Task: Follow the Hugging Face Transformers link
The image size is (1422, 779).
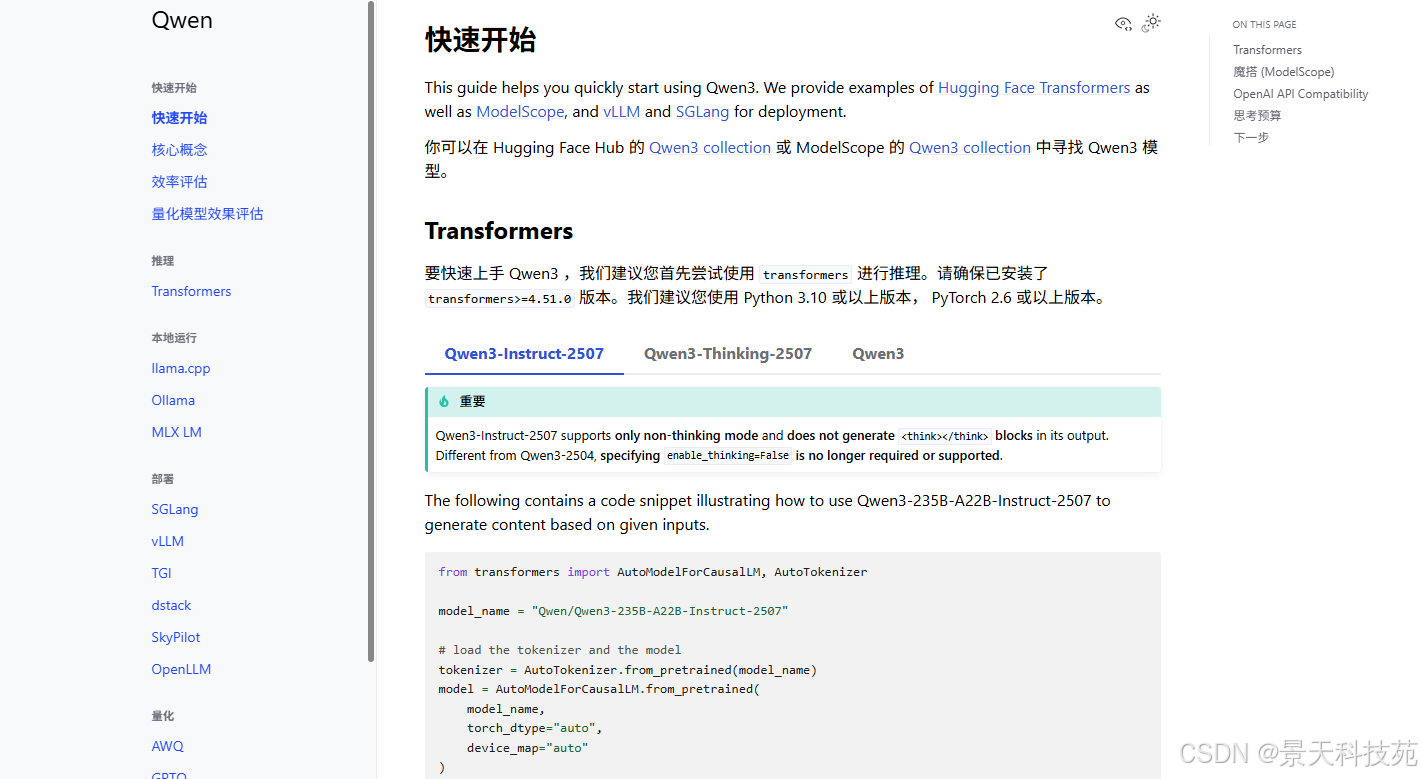Action: coord(1034,88)
